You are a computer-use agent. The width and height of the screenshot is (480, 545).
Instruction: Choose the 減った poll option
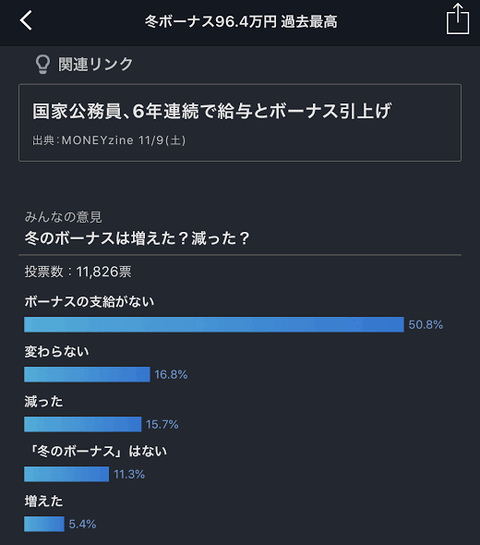click(43, 401)
